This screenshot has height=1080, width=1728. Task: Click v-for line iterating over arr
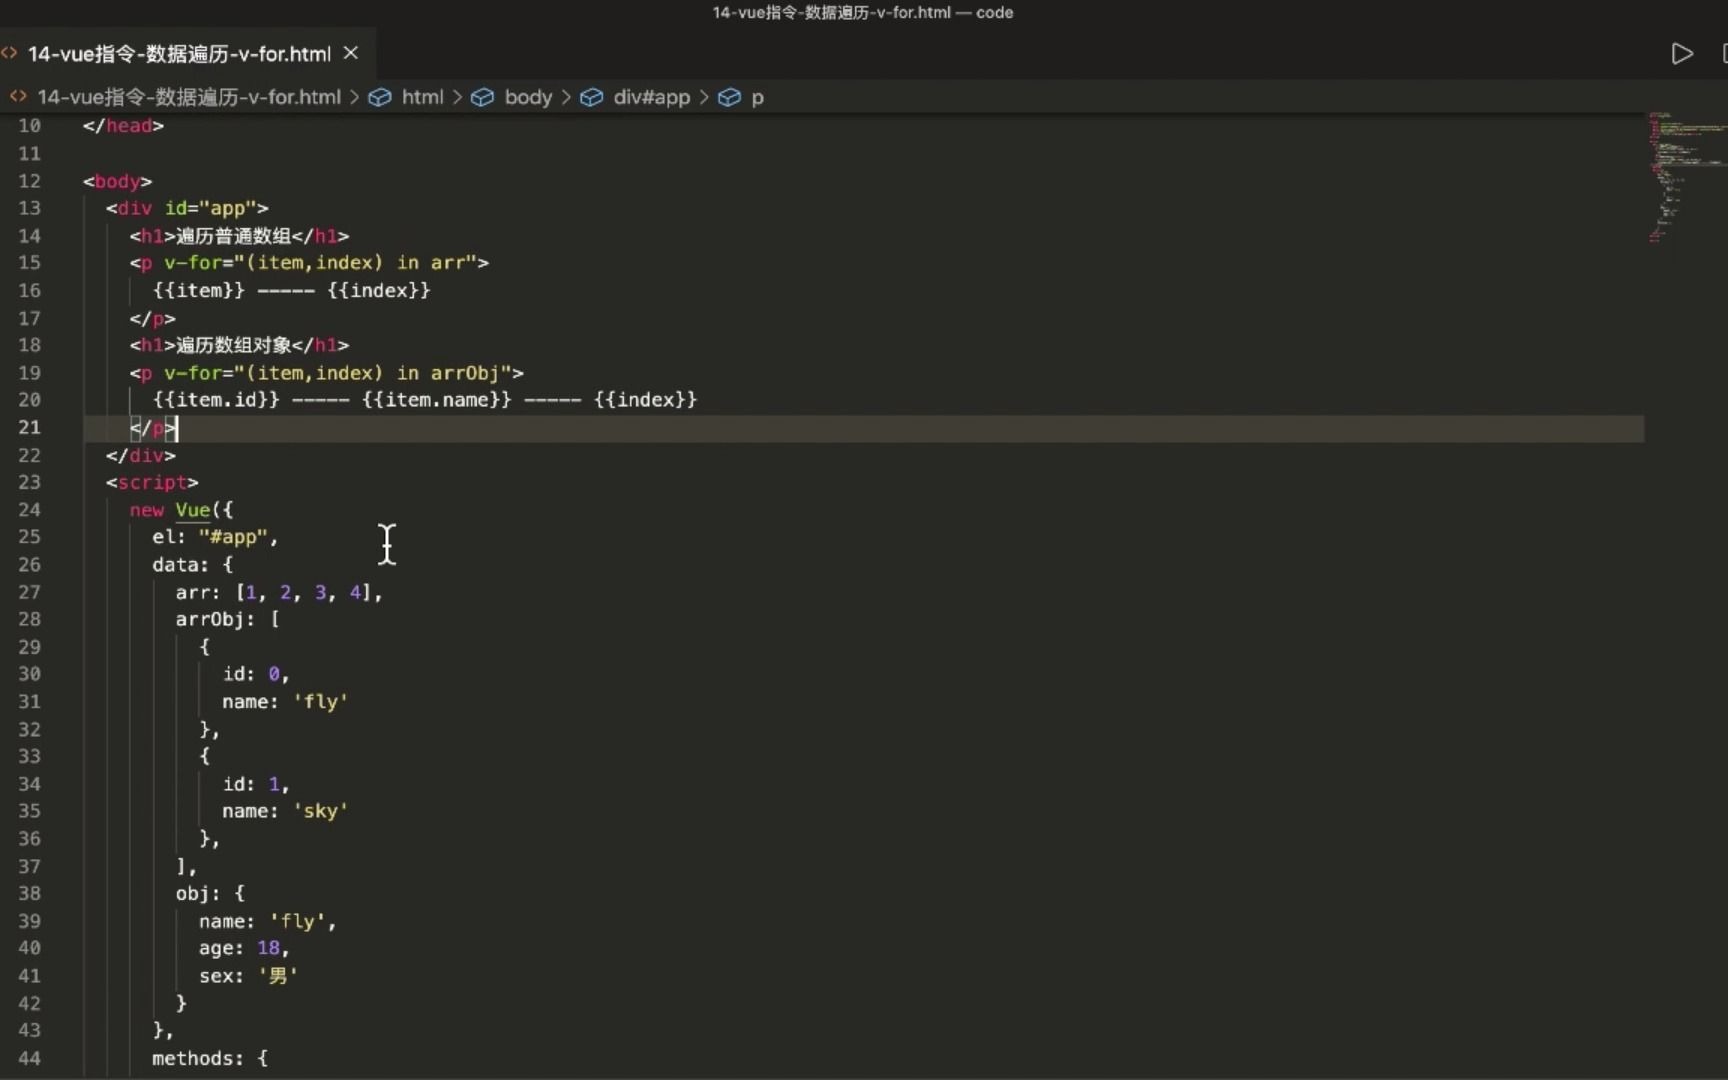click(309, 262)
